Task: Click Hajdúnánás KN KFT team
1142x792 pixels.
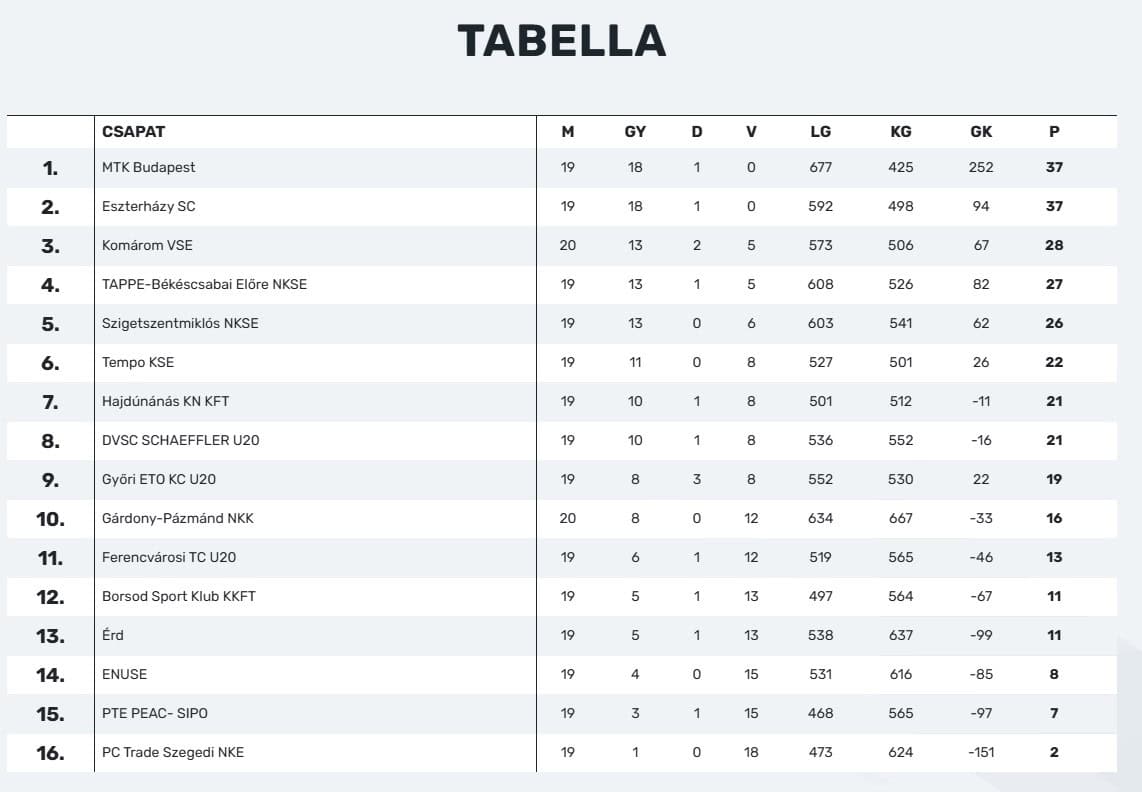Action: [165, 401]
